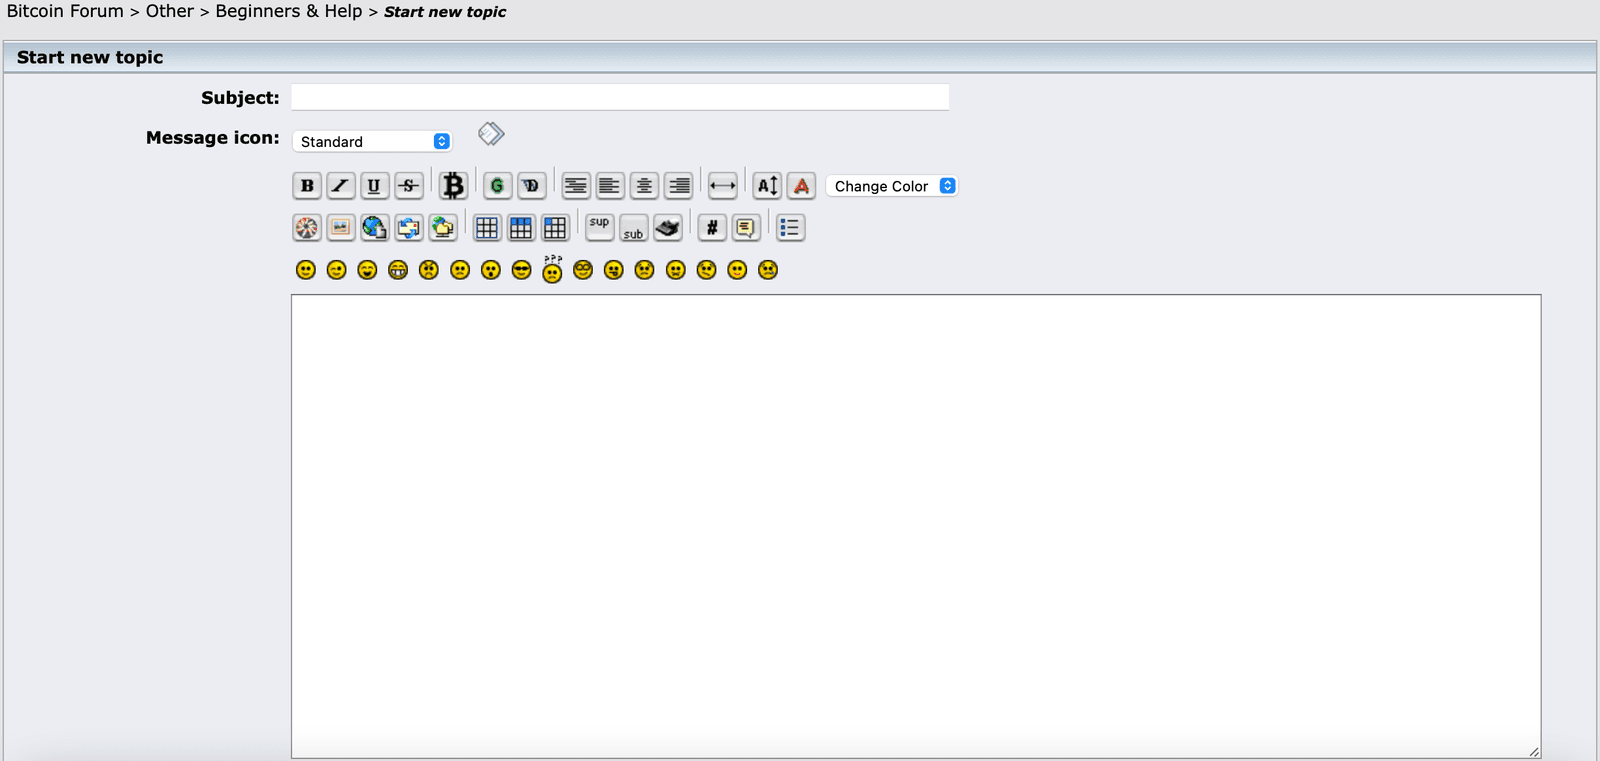Insert a table column
The height and width of the screenshot is (761, 1600).
(555, 228)
